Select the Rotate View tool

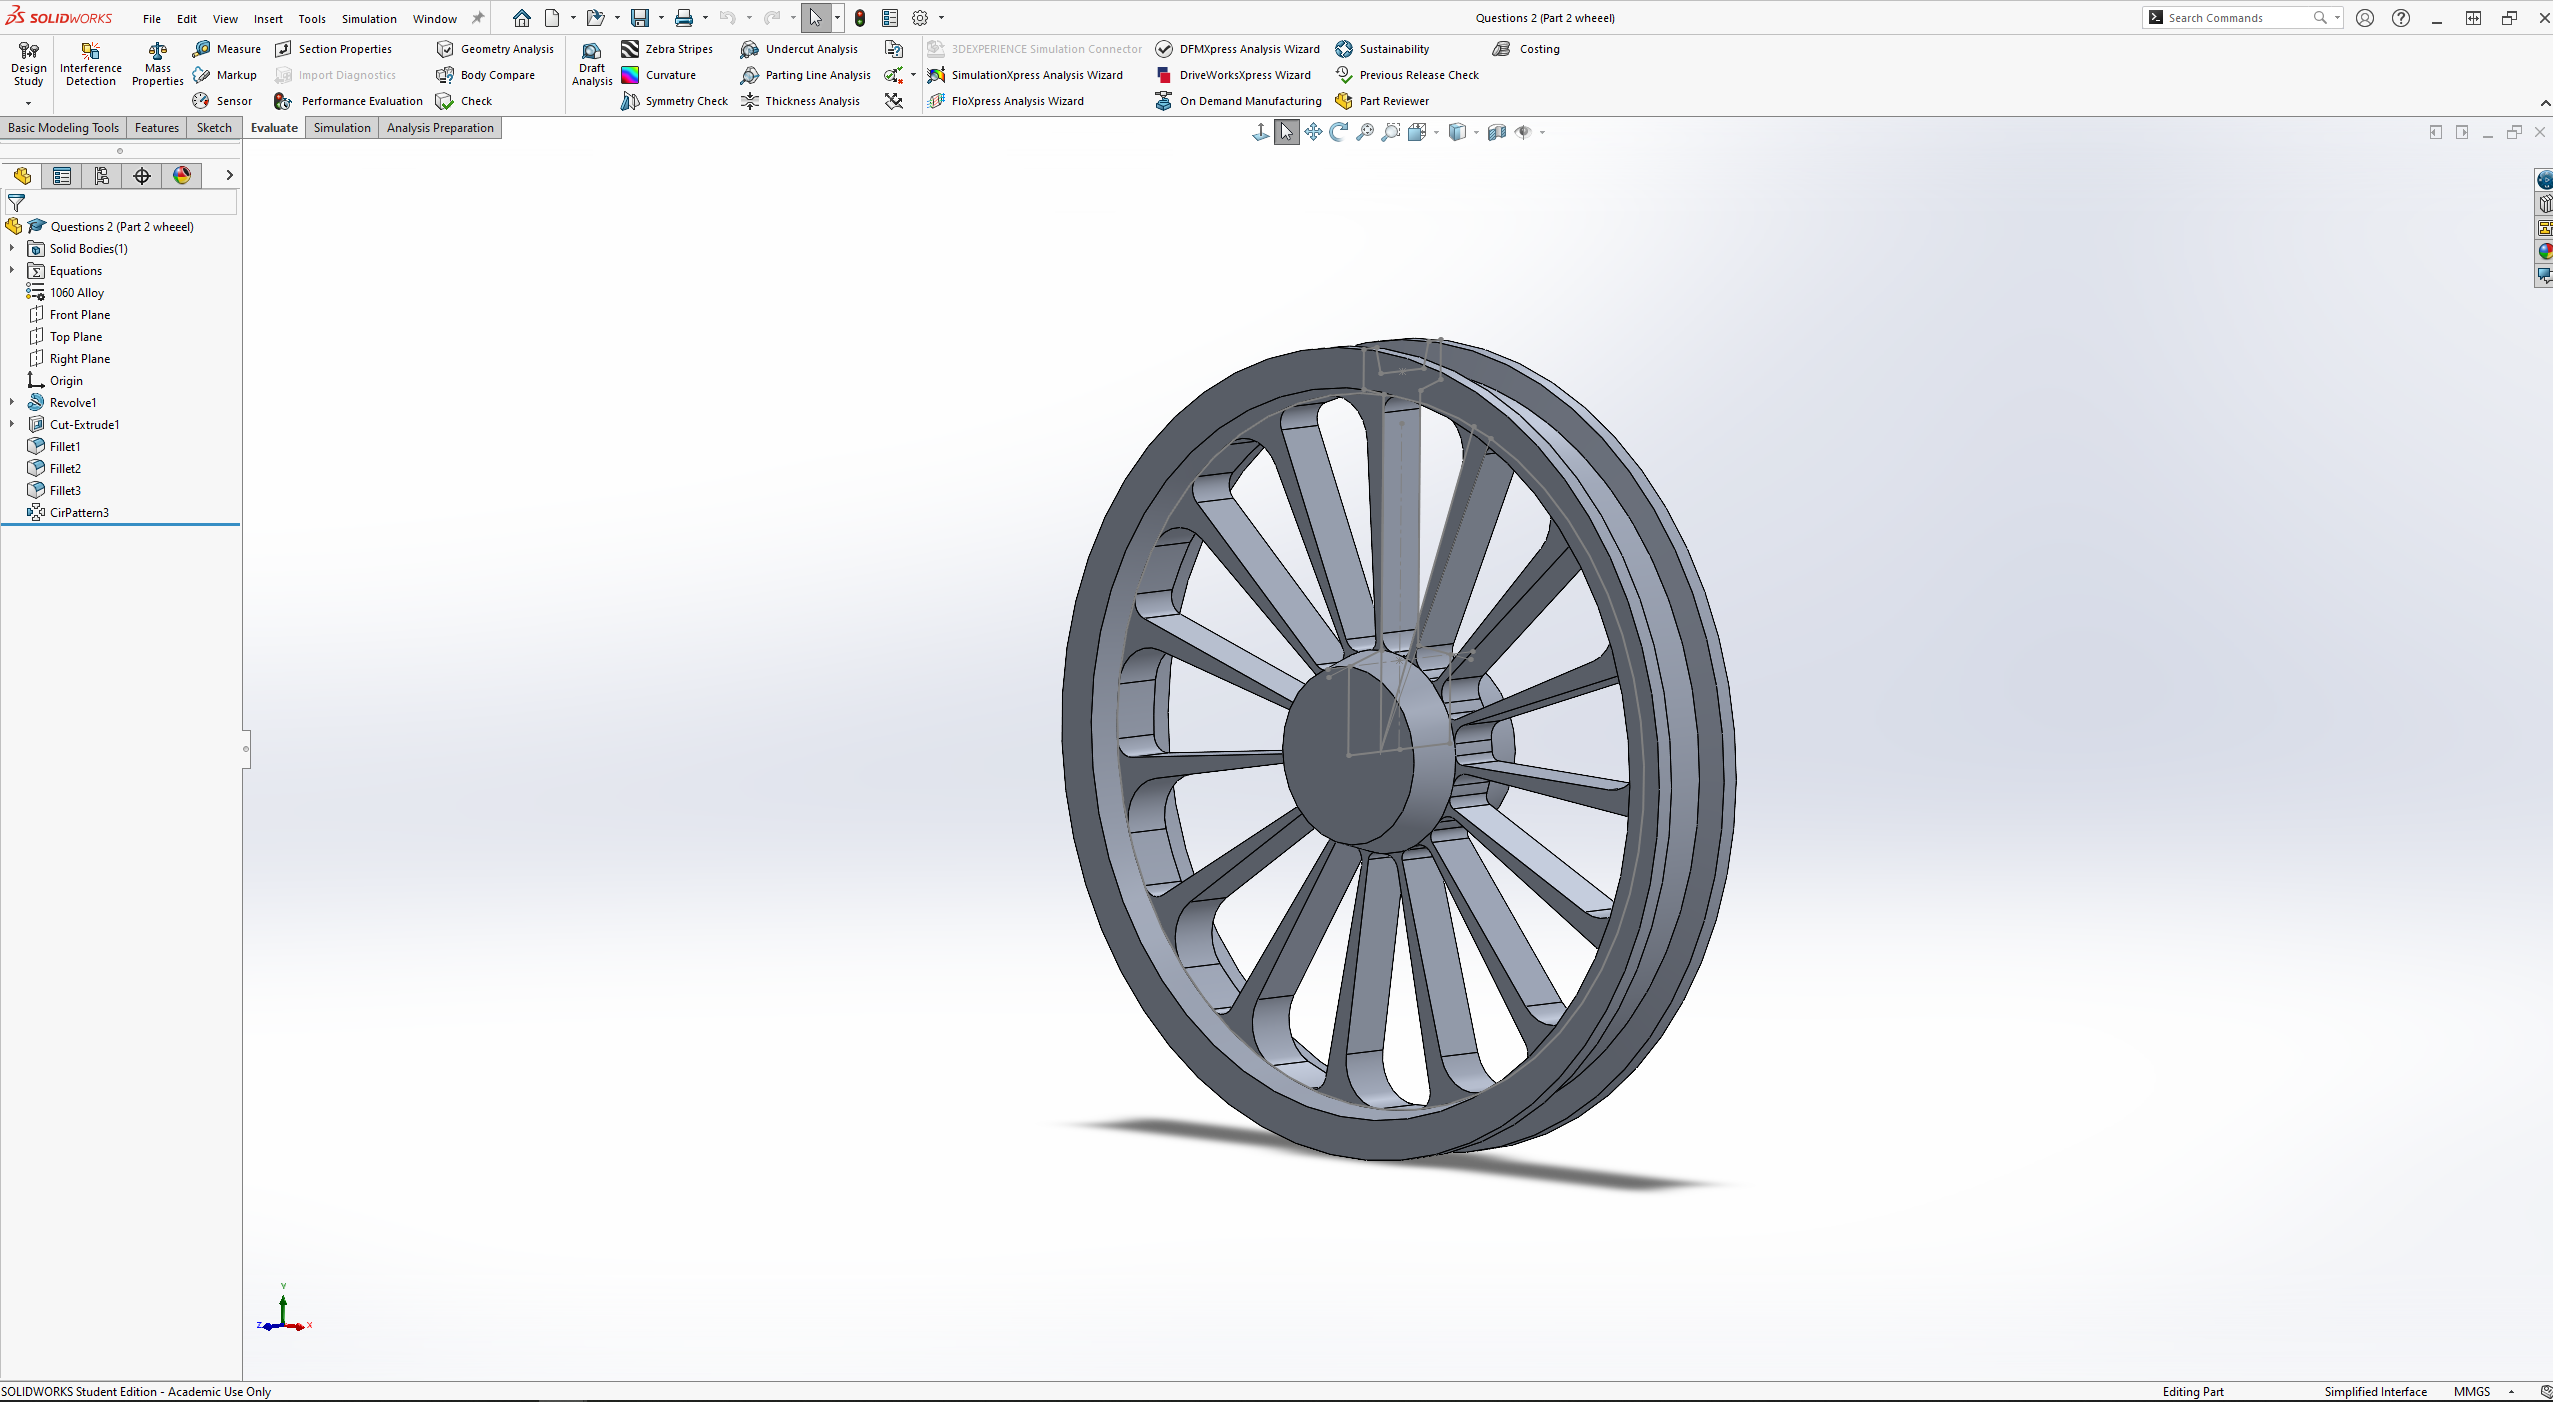pos(1339,132)
